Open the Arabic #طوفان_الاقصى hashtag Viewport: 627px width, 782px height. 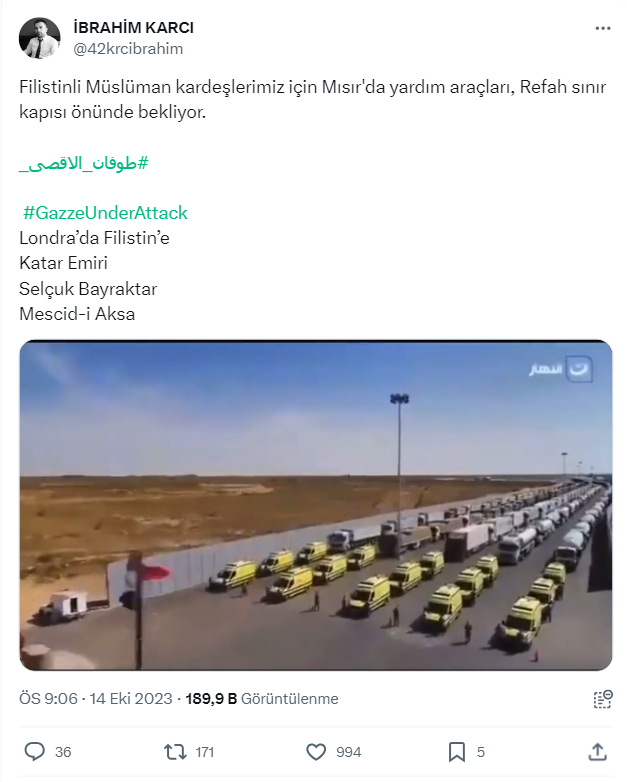point(84,163)
